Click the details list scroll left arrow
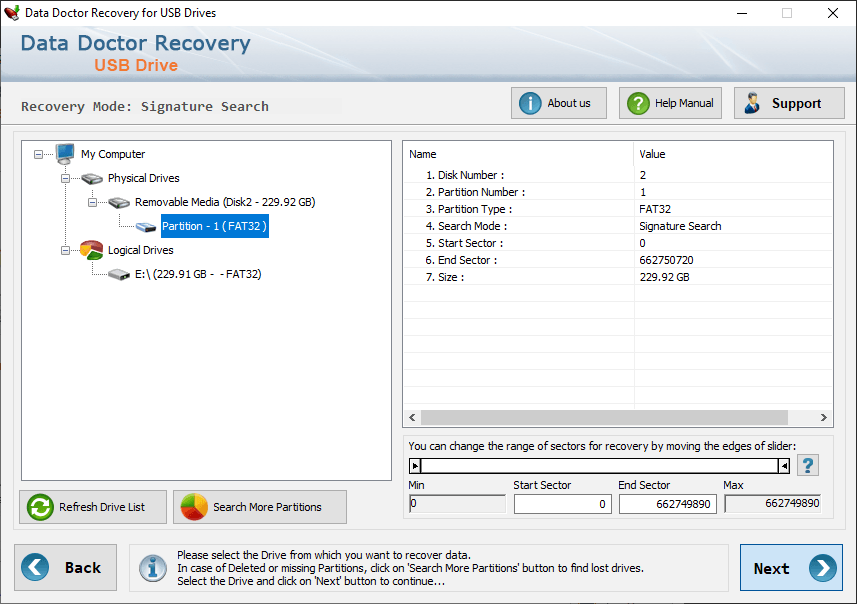The image size is (857, 604). 413,418
